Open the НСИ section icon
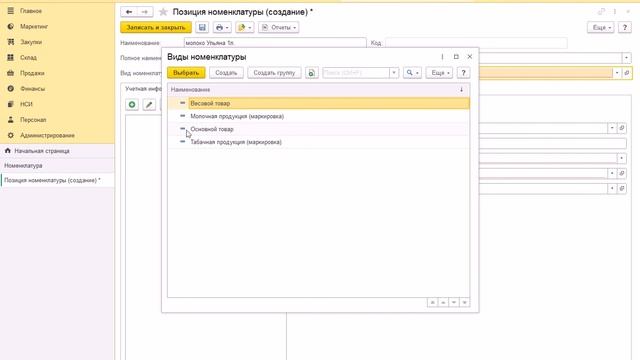Screen dimensions: 640x360 pos(11,104)
